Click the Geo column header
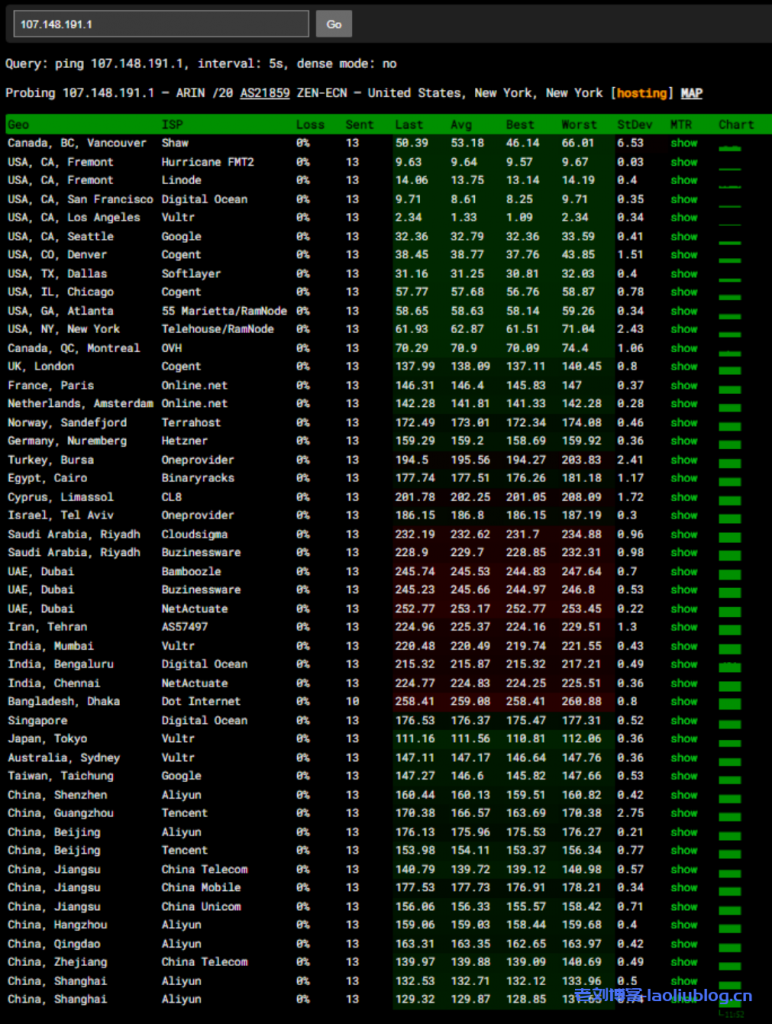The height and width of the screenshot is (1024, 772). pos(19,125)
